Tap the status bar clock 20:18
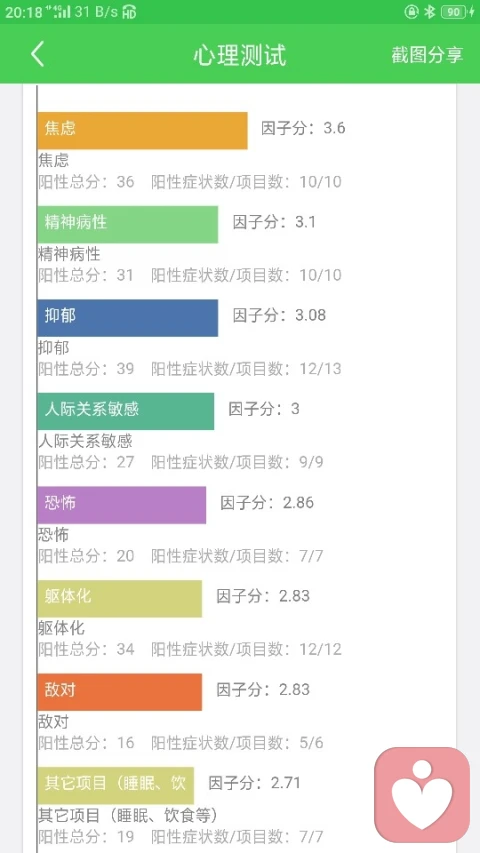 pos(23,12)
